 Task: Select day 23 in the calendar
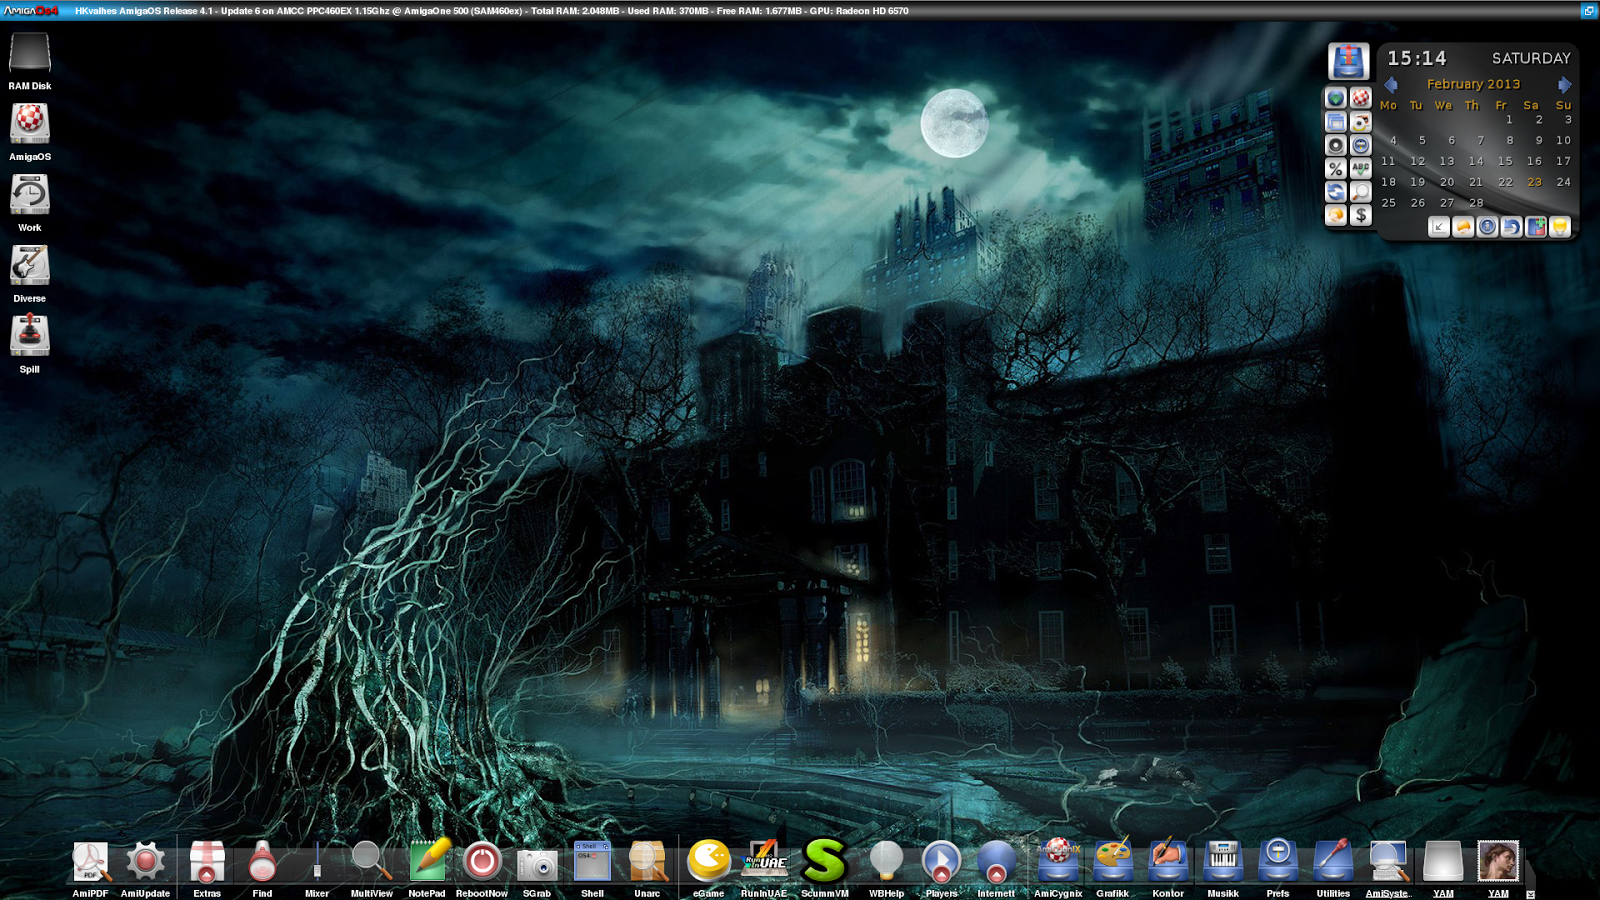click(1534, 182)
